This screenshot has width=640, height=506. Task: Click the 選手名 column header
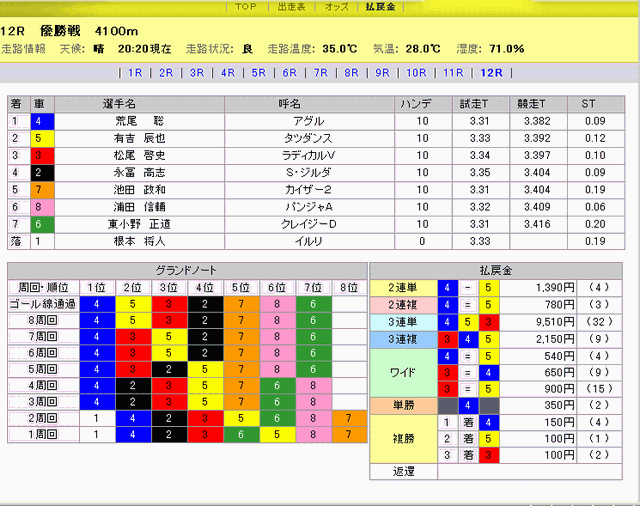pyautogui.click(x=139, y=104)
